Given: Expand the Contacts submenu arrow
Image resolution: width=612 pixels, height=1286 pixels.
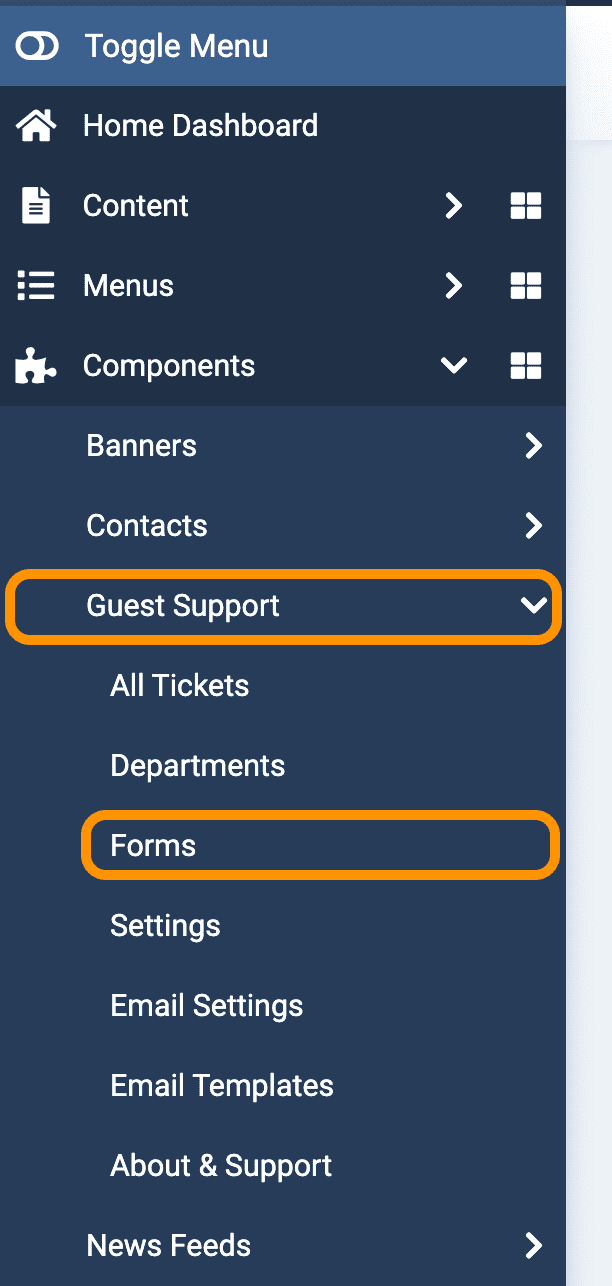Looking at the screenshot, I should click(534, 526).
